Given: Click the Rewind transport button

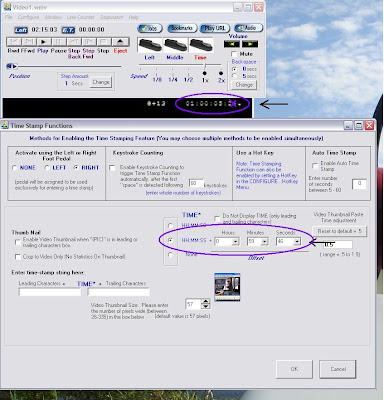Looking at the screenshot, I should click(14, 42).
